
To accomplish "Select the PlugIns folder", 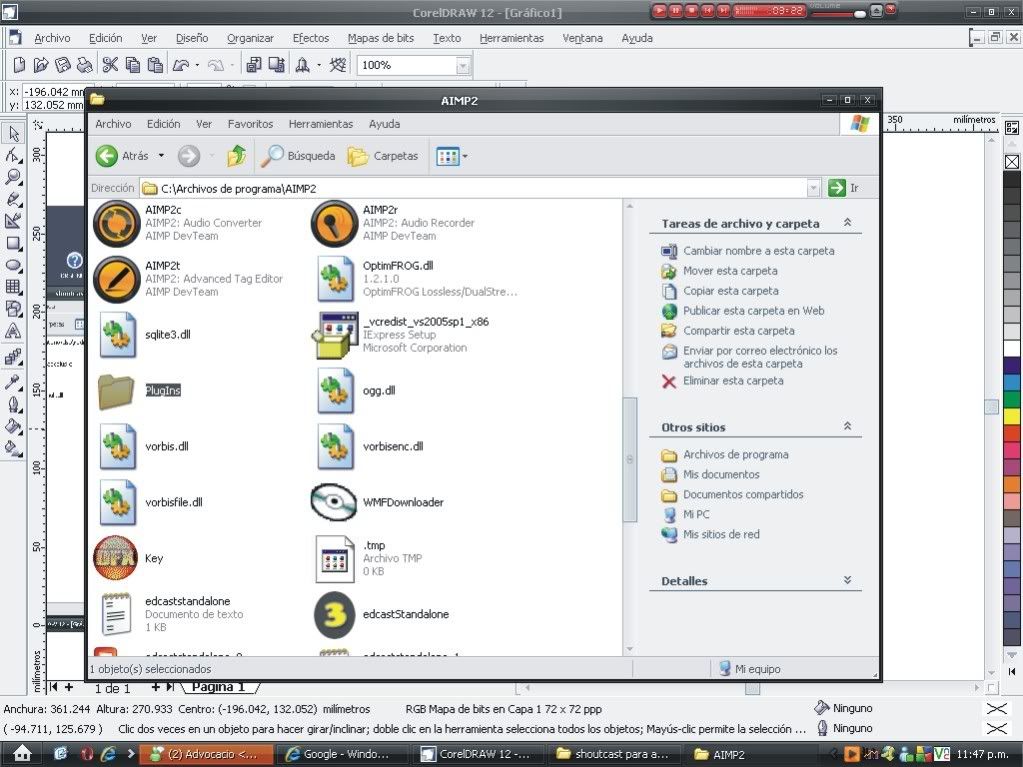I will (140, 391).
